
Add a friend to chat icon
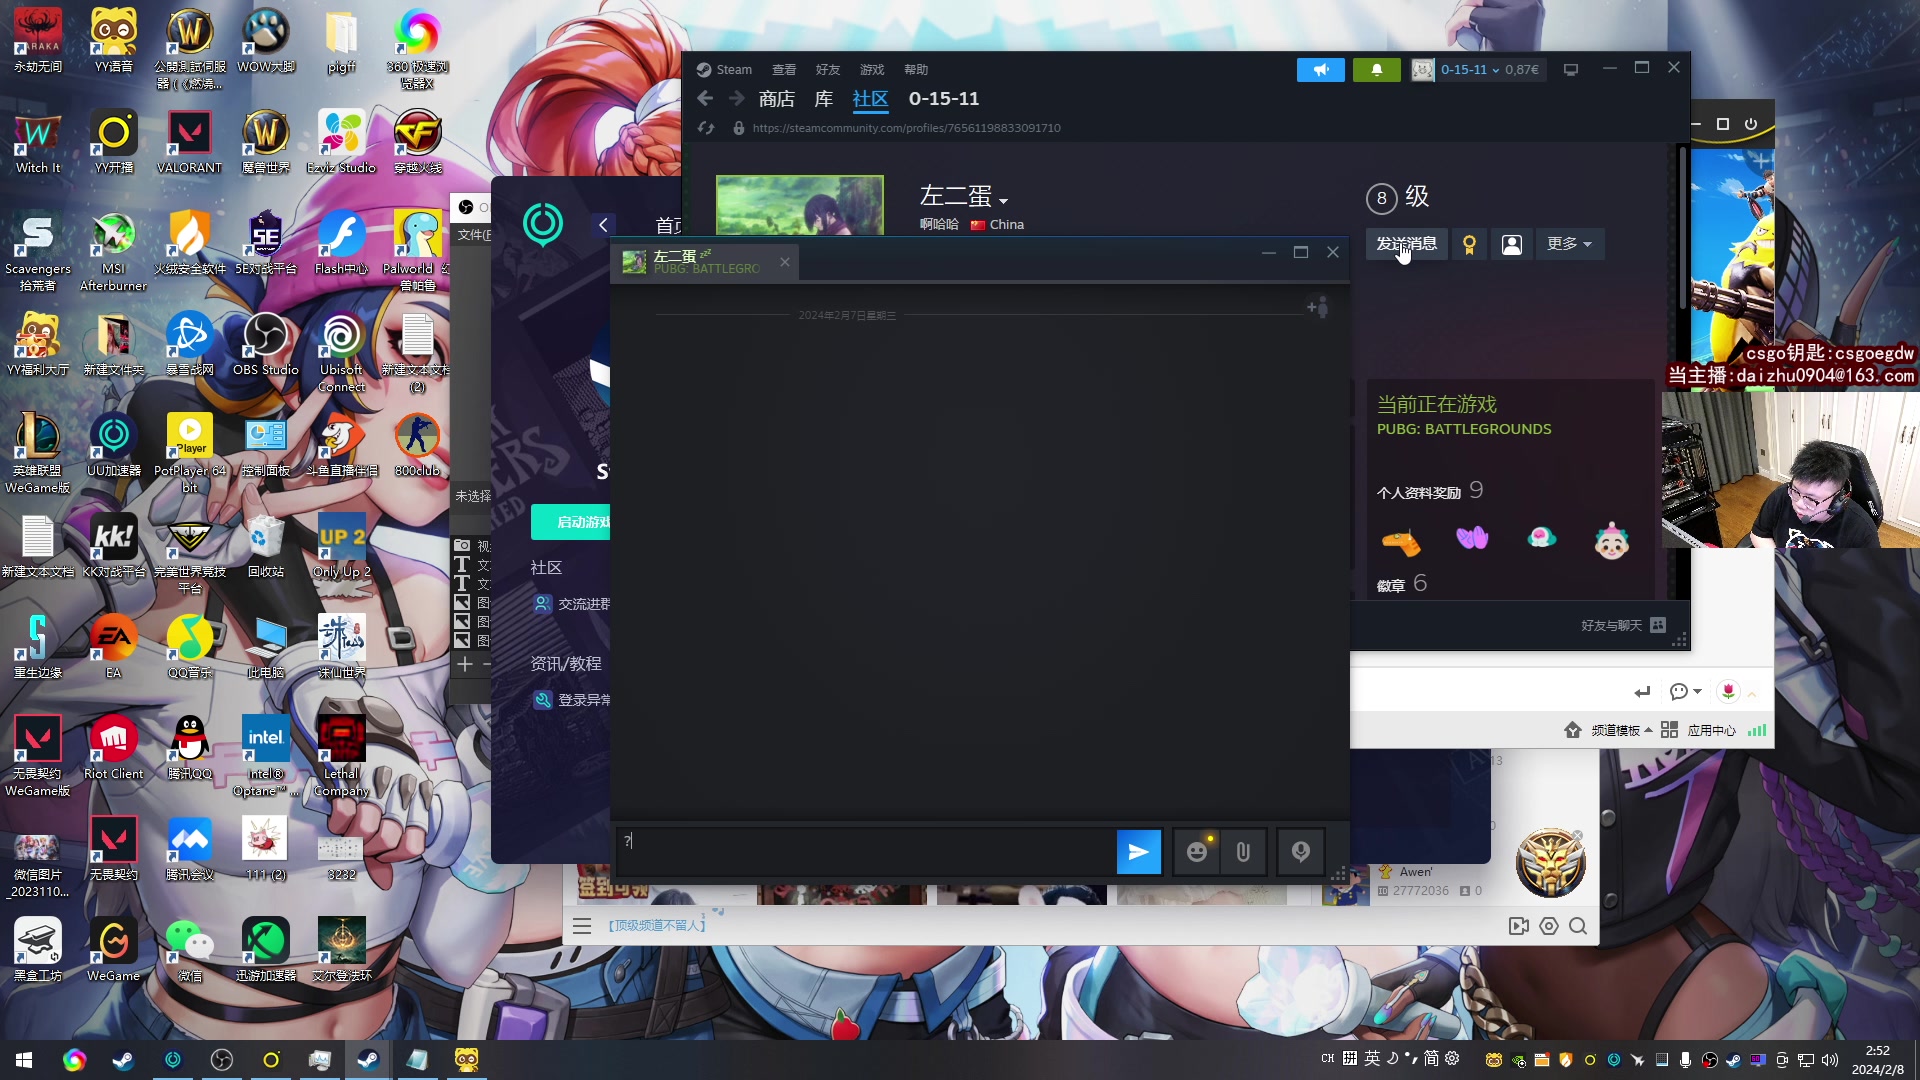coord(1318,307)
